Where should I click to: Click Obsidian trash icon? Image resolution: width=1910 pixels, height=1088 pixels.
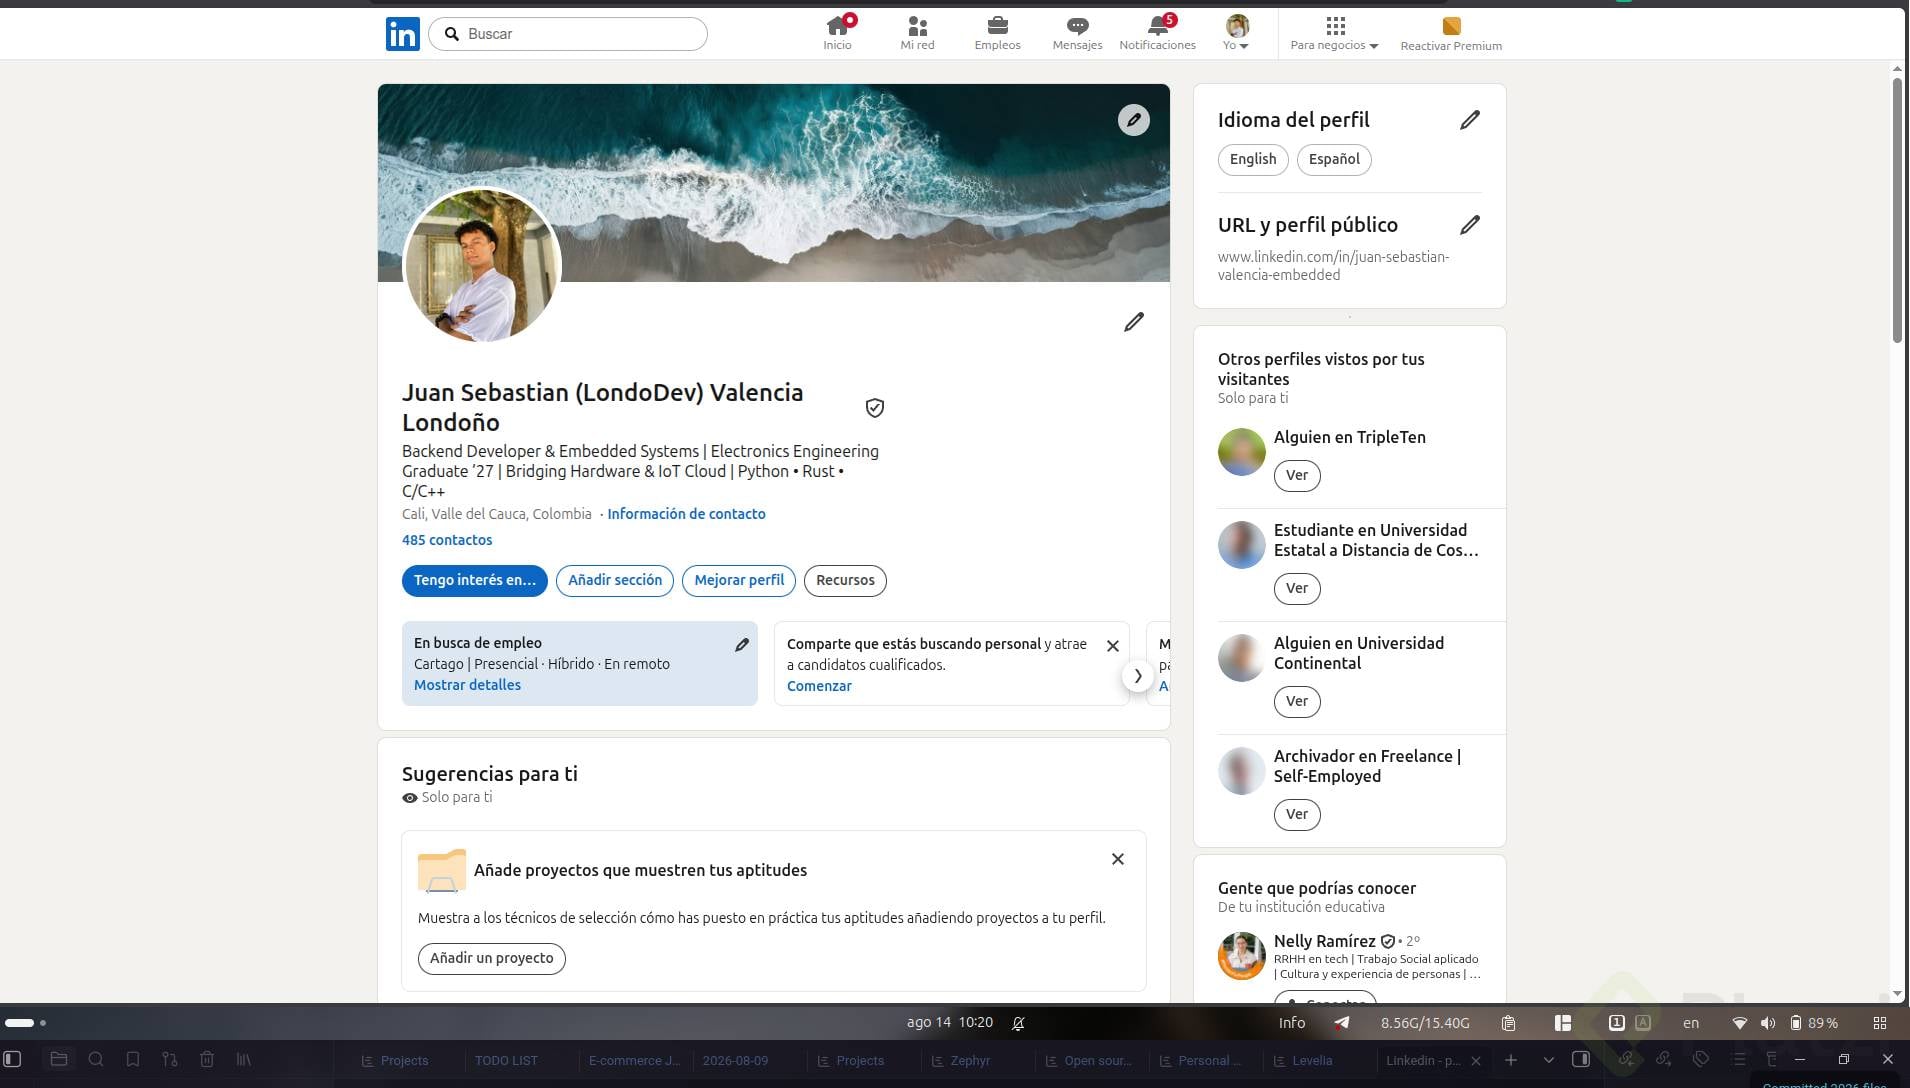point(207,1059)
